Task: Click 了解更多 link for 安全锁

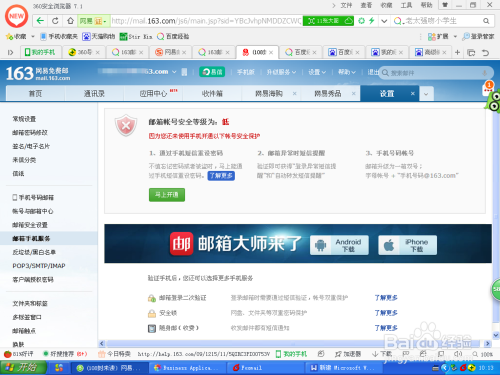Action: (386, 313)
